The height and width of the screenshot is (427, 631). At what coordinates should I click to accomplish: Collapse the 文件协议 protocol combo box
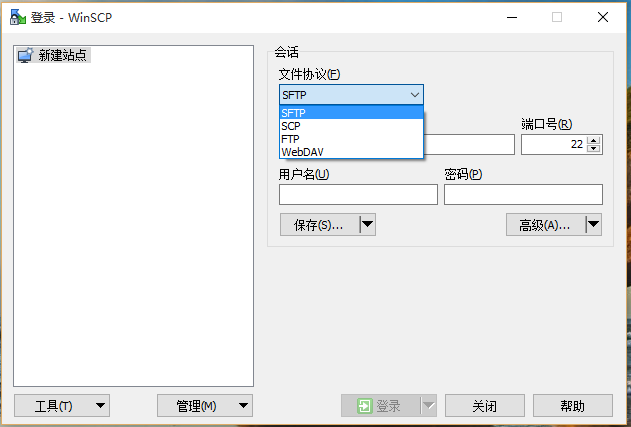pyautogui.click(x=351, y=95)
